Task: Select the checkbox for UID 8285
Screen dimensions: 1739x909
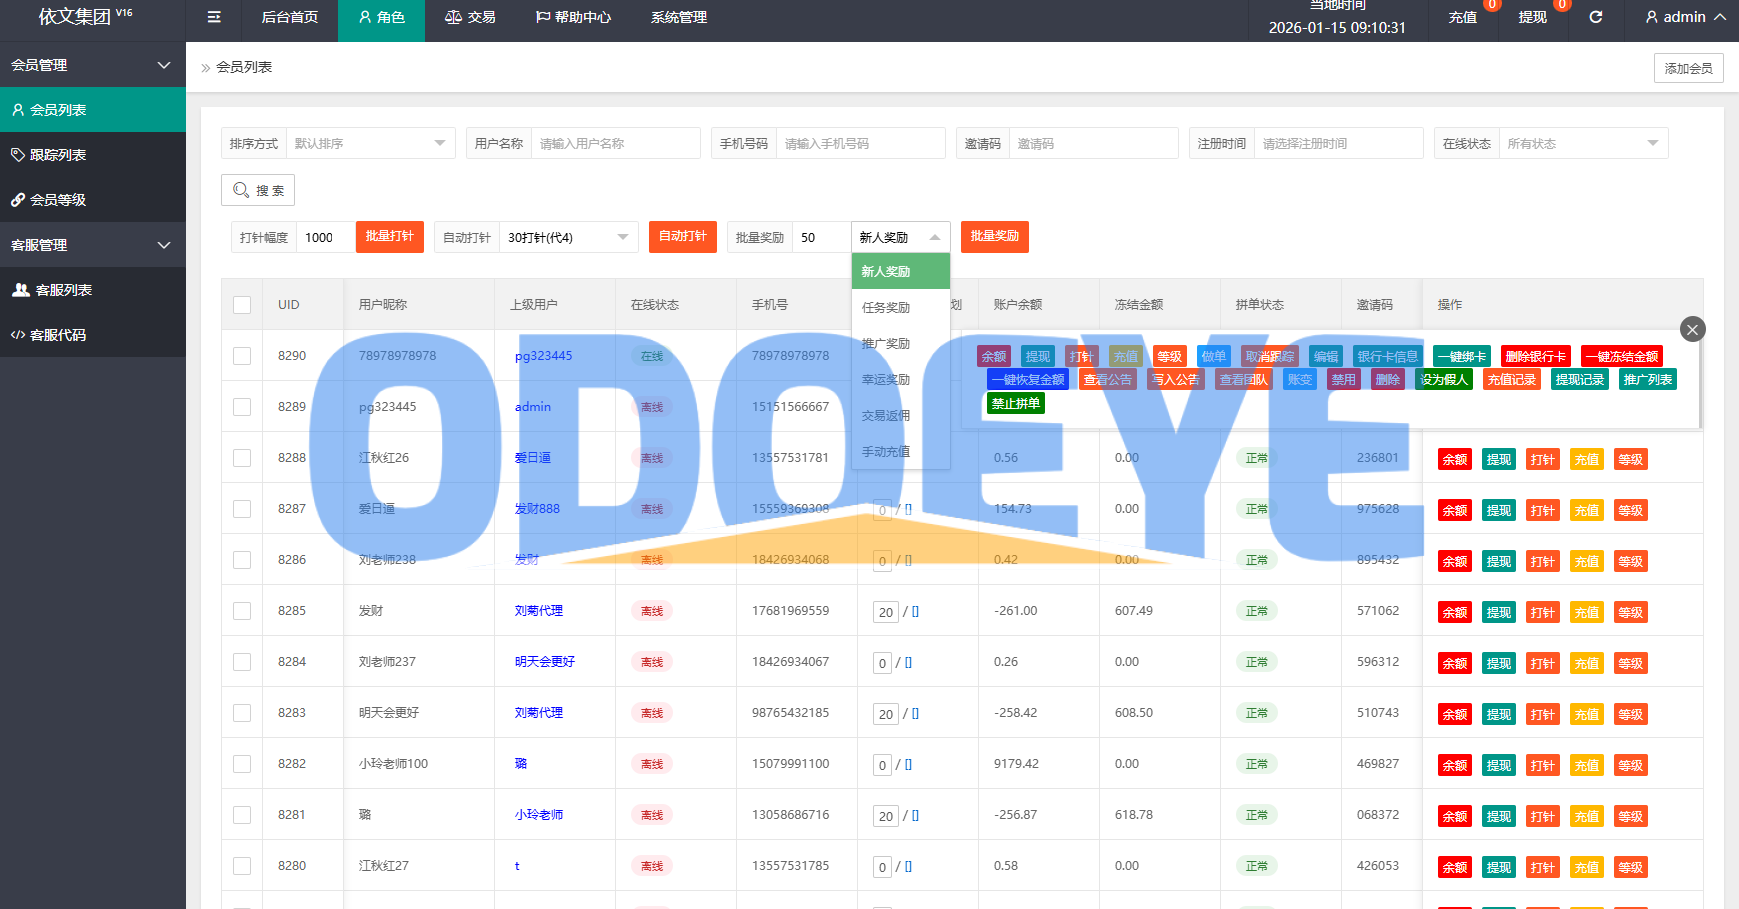Action: click(242, 611)
